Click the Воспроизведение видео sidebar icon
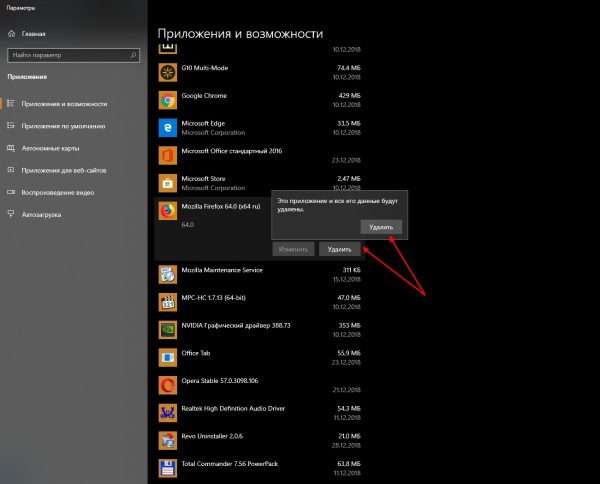Viewport: 600px width, 484px height. (11, 192)
